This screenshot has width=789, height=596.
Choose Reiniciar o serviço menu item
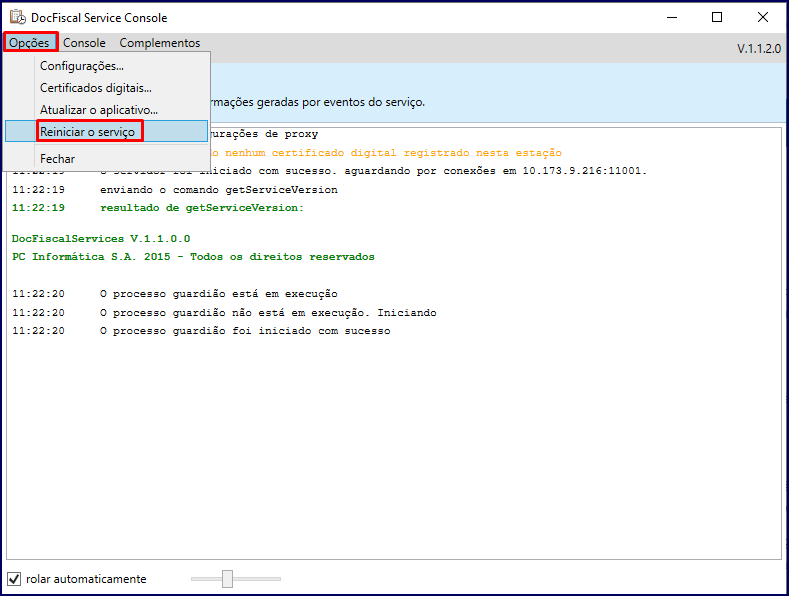coord(106,131)
